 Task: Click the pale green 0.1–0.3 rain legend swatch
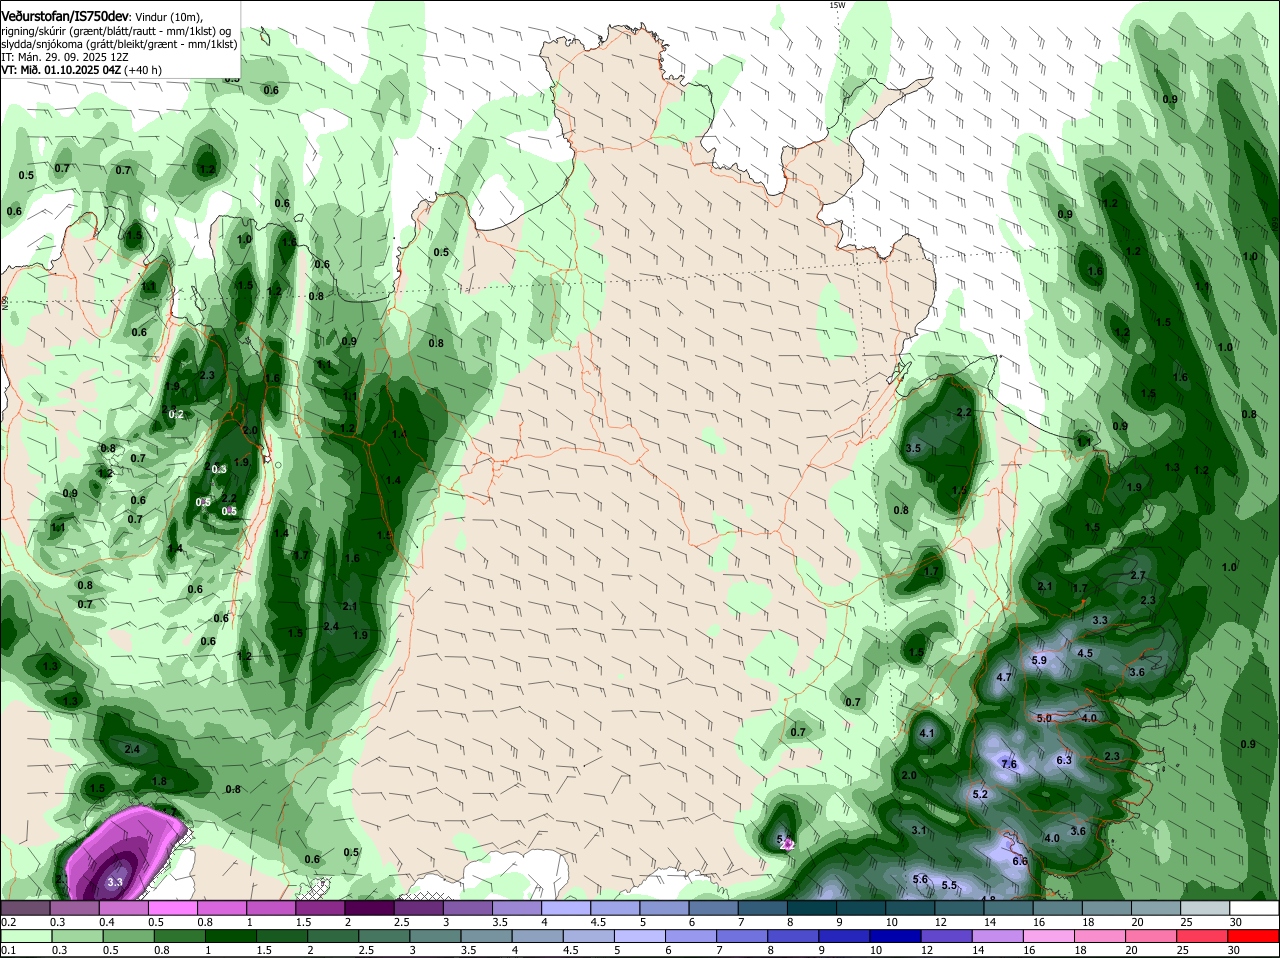[25, 936]
